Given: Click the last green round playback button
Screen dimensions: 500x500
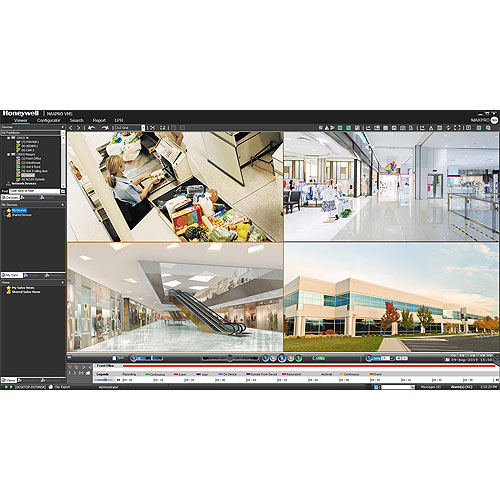Looking at the screenshot, I should click(299, 358).
